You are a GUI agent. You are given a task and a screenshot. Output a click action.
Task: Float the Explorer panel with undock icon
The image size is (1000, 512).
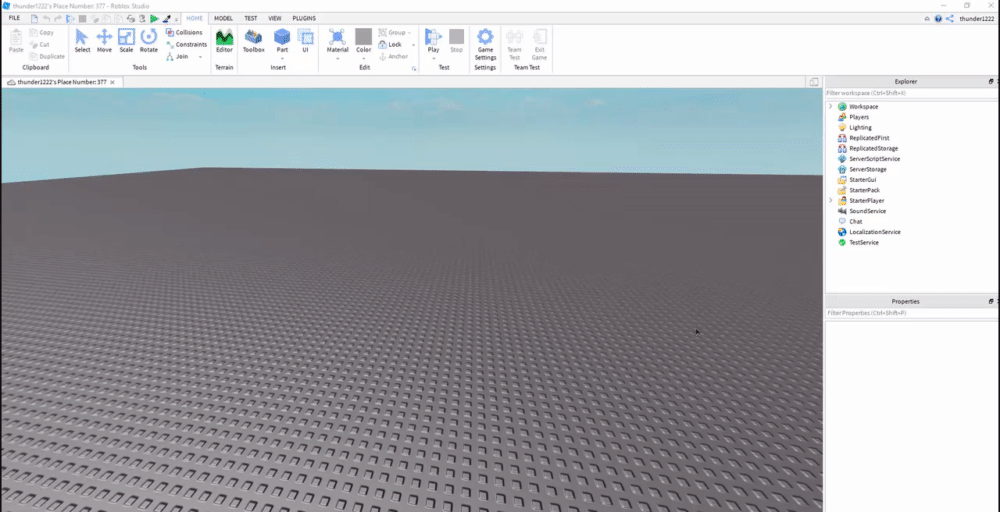pyautogui.click(x=991, y=82)
